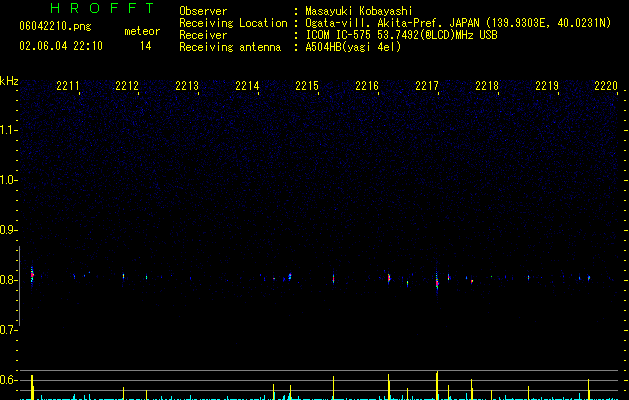
Task: Click the 0.7 kHz axis label
Action: pyautogui.click(x=8, y=330)
